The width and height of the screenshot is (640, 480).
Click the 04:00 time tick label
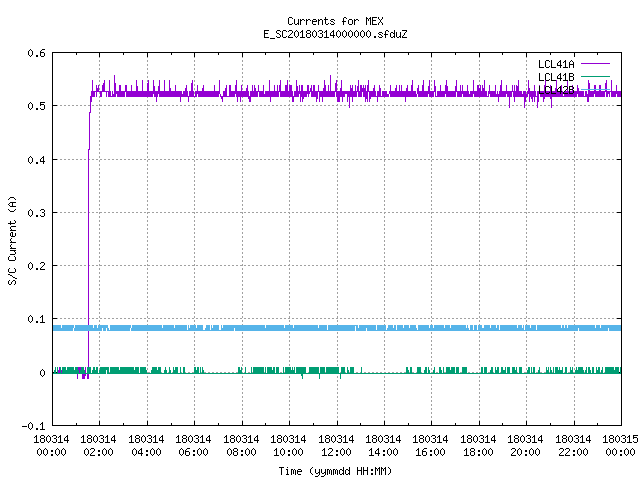(146, 452)
